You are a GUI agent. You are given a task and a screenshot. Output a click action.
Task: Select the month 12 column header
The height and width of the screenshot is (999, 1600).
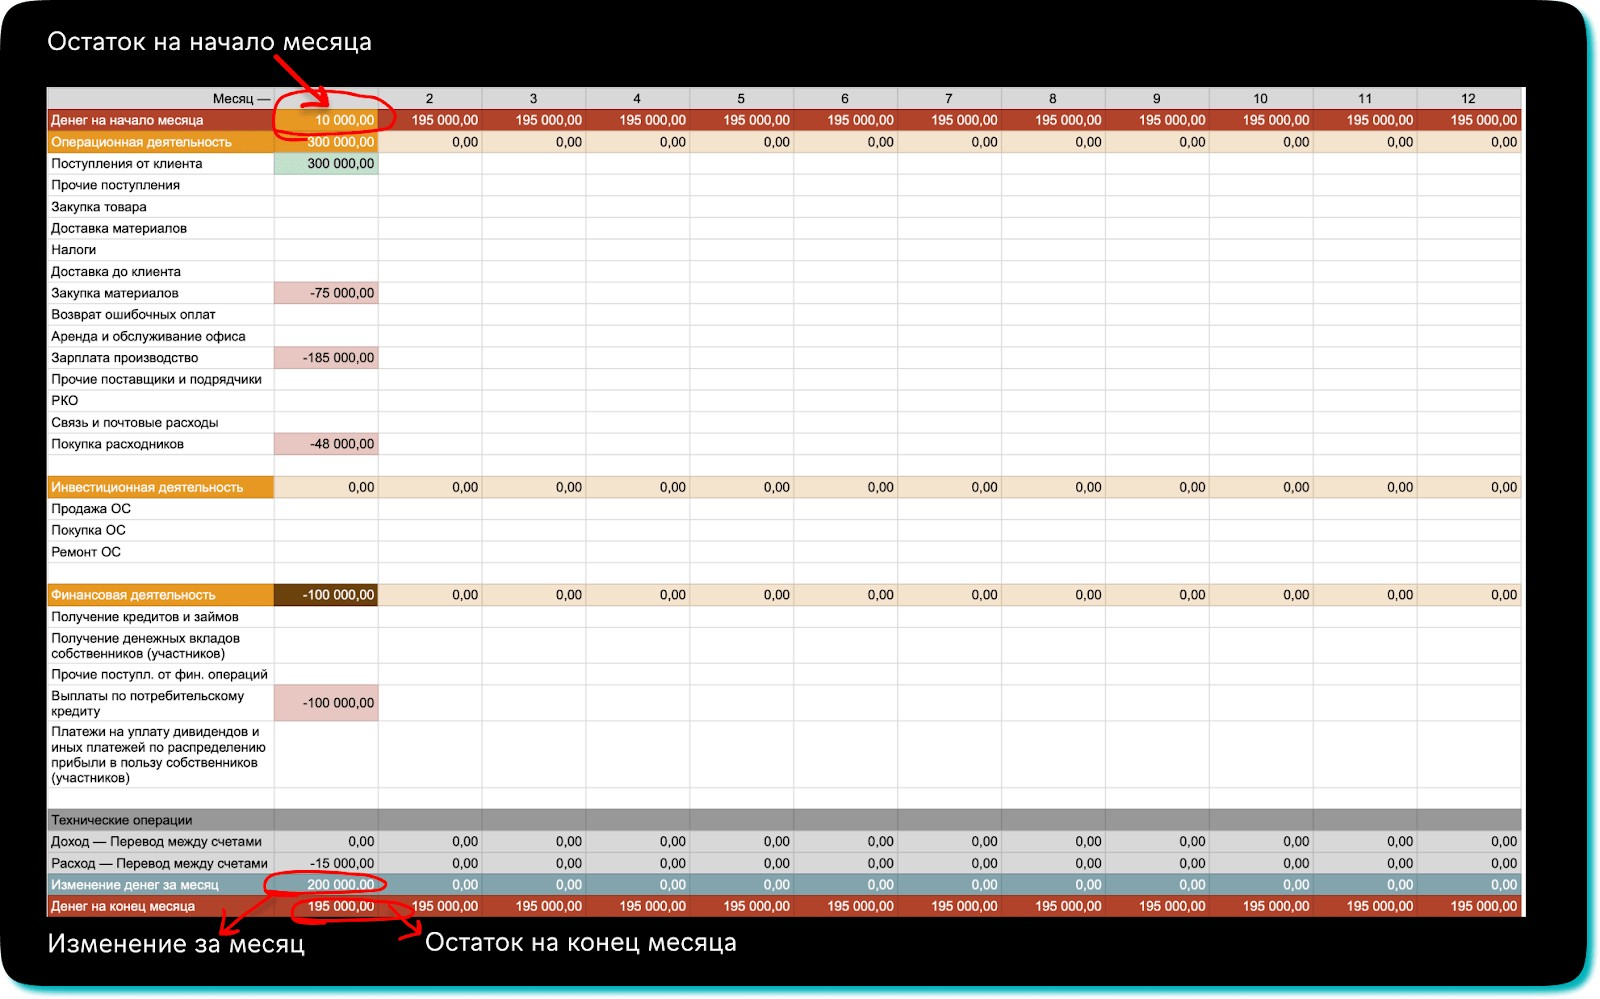point(1468,98)
